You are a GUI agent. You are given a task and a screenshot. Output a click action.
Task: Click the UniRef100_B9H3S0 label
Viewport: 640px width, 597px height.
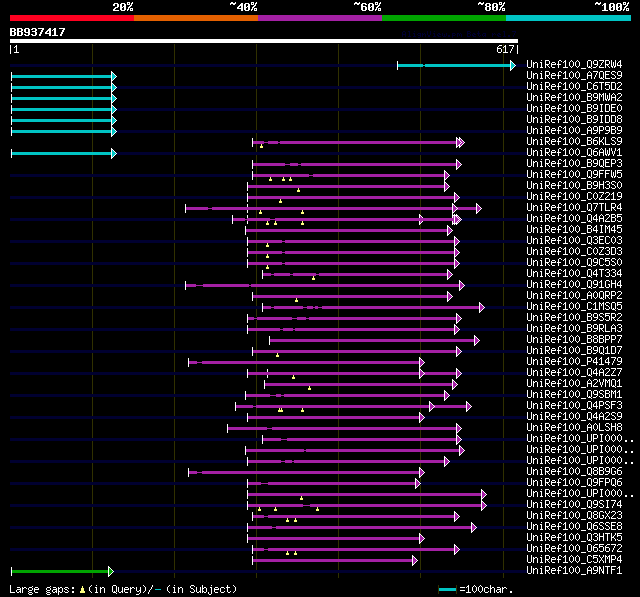tap(574, 186)
